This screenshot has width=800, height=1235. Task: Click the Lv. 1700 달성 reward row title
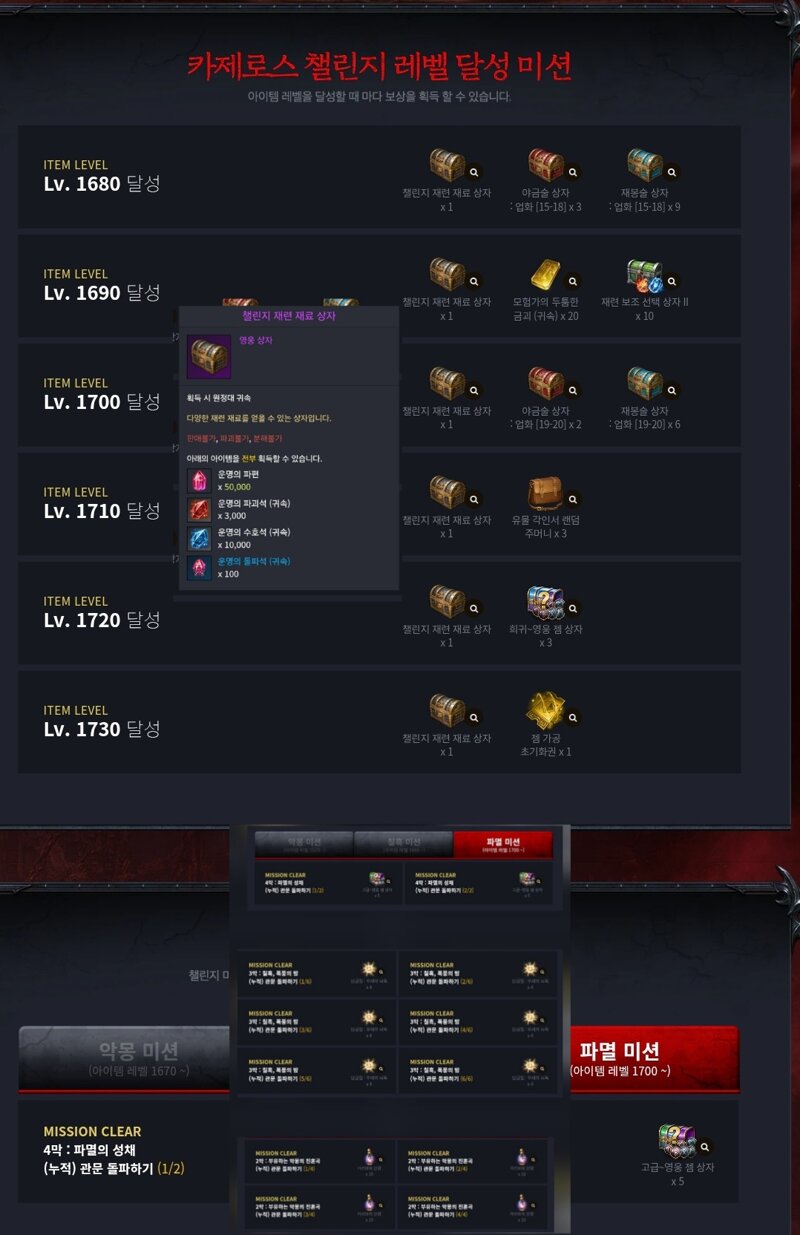(102, 401)
